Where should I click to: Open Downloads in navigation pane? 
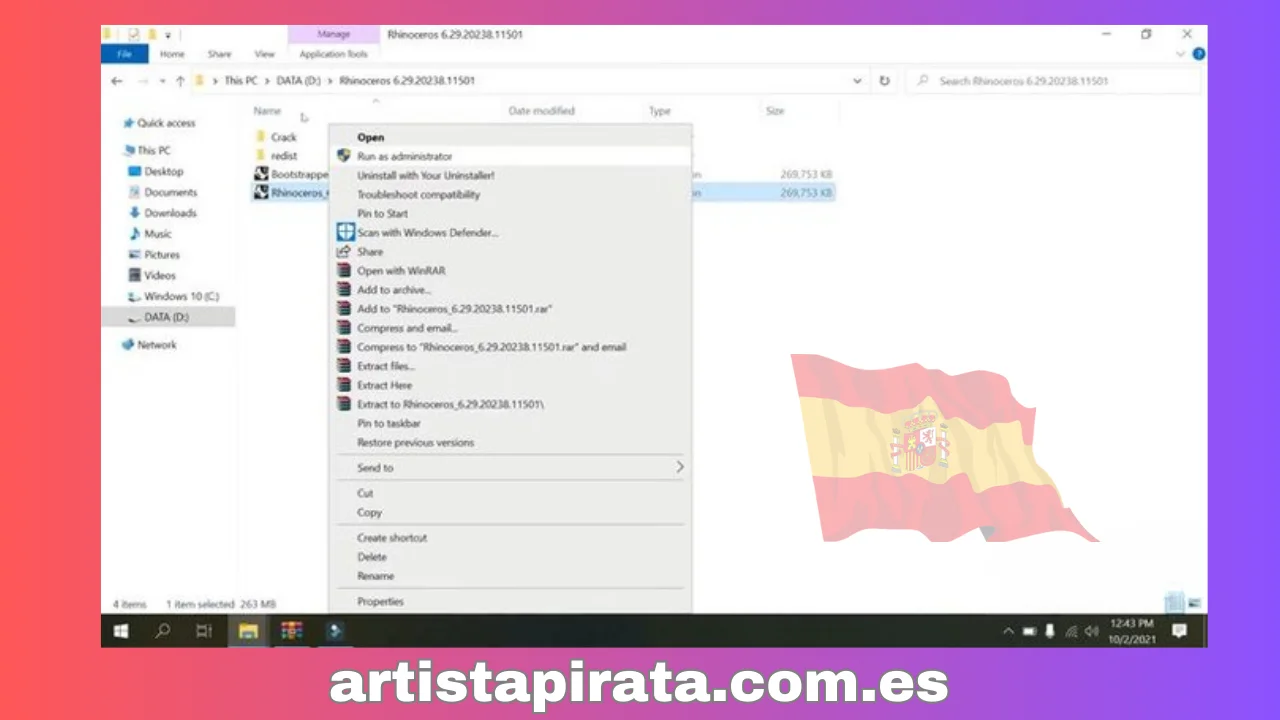(x=170, y=213)
